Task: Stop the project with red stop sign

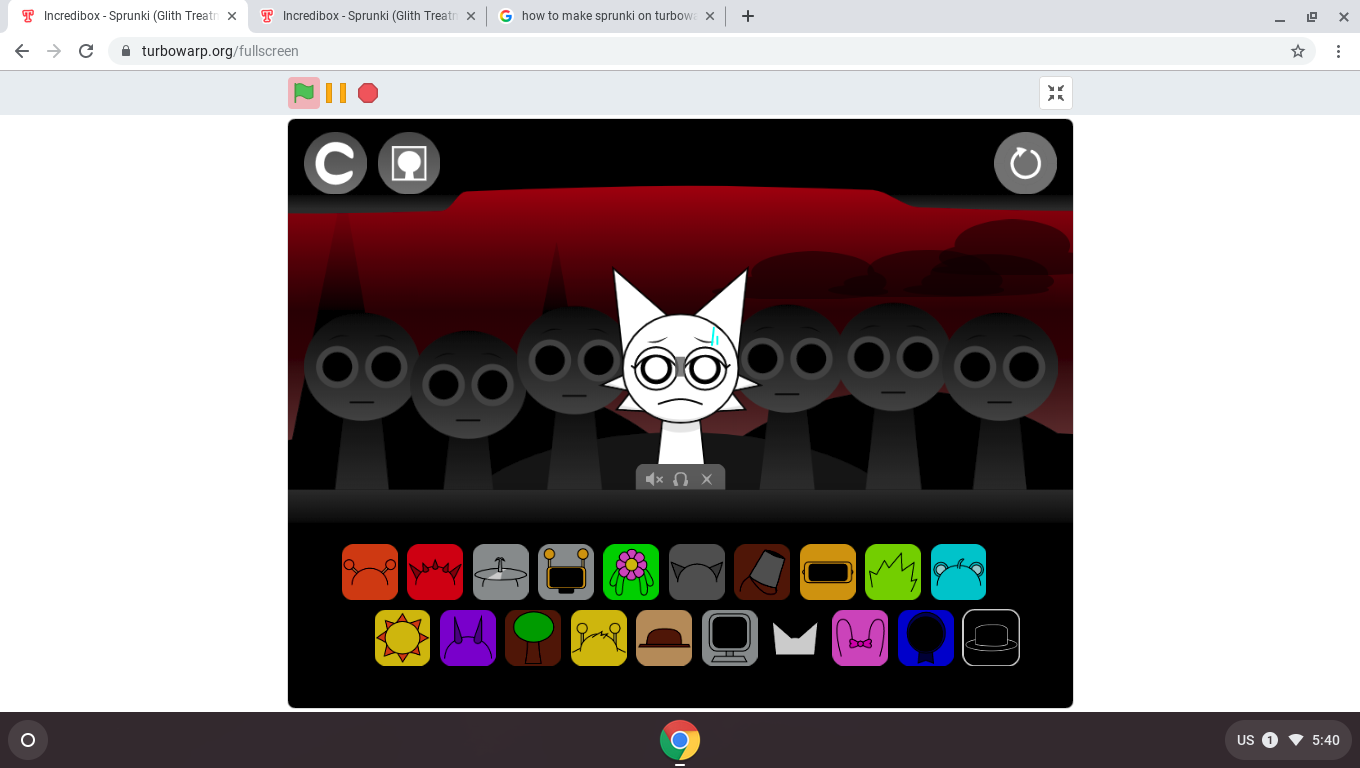Action: (x=368, y=93)
